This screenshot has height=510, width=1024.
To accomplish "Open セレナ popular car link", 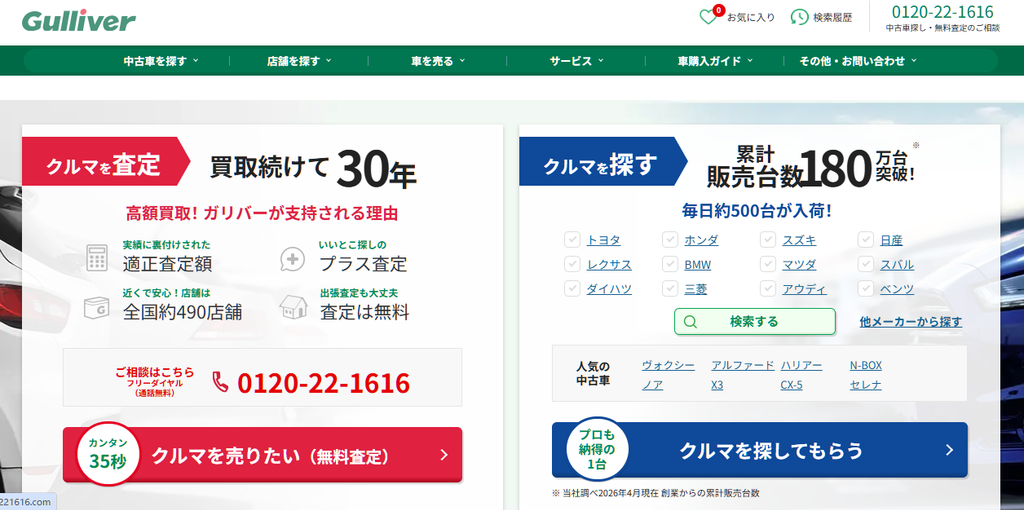I will tap(866, 385).
